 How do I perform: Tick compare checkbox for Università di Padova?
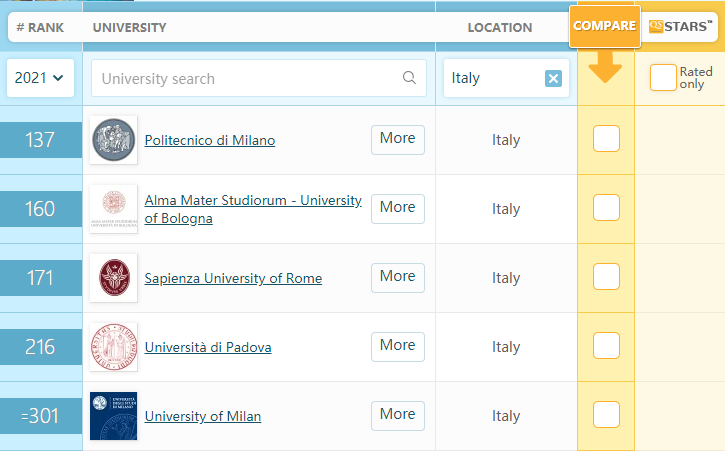[606, 345]
